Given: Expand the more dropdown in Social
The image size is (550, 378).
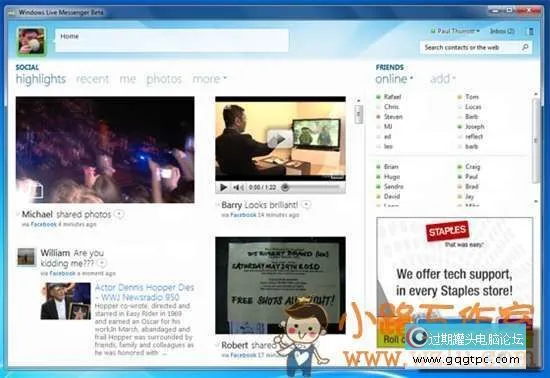Looking at the screenshot, I should click(210, 79).
